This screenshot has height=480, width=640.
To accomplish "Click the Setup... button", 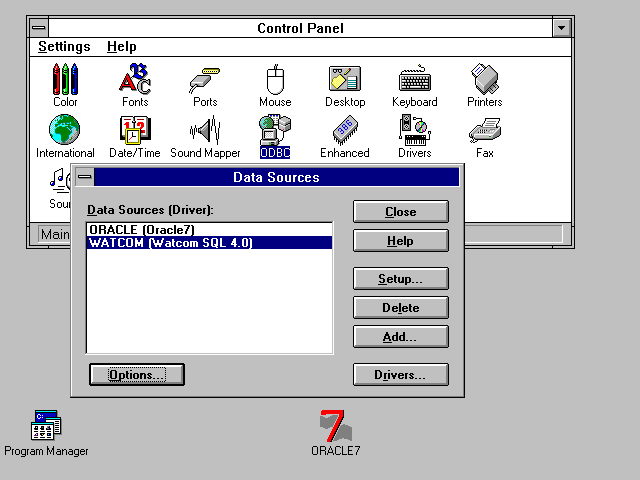I will pos(400,279).
